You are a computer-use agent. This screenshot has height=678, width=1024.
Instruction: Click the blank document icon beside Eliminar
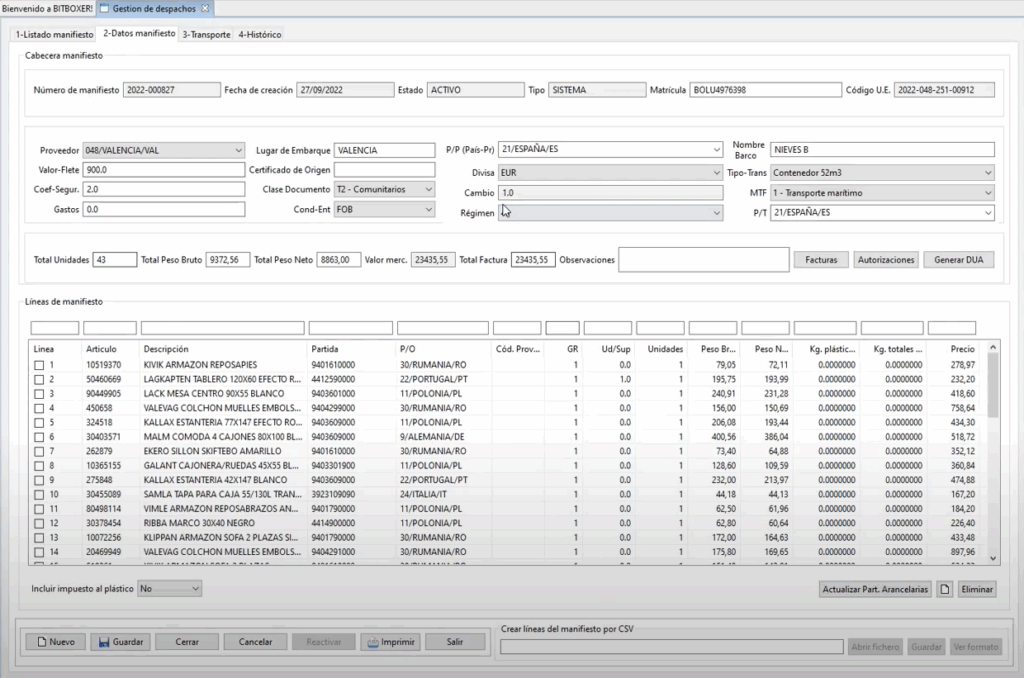(943, 590)
